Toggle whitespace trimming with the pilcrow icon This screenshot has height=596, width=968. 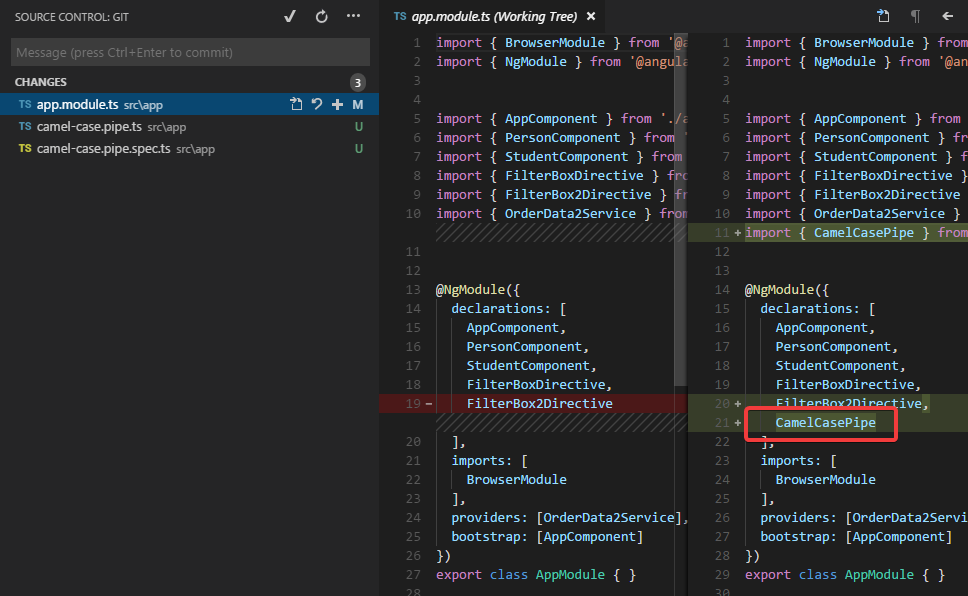[x=915, y=16]
